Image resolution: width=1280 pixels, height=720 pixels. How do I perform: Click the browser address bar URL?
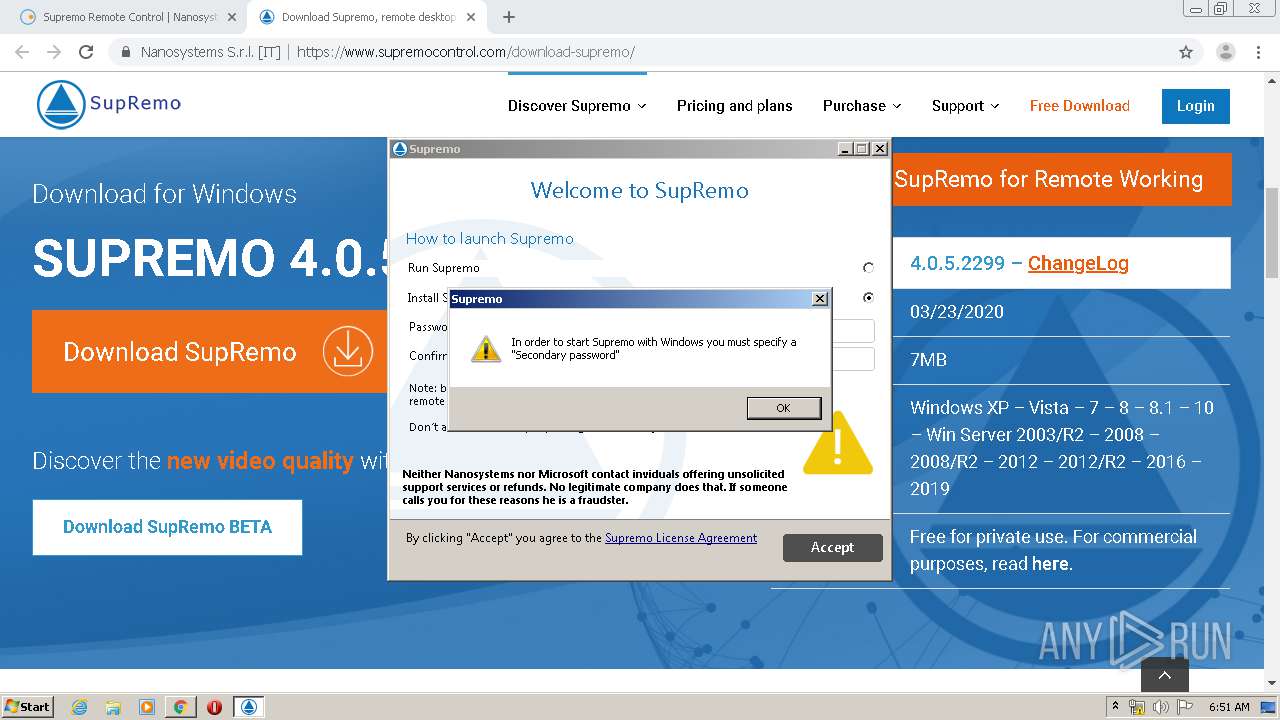(x=466, y=52)
